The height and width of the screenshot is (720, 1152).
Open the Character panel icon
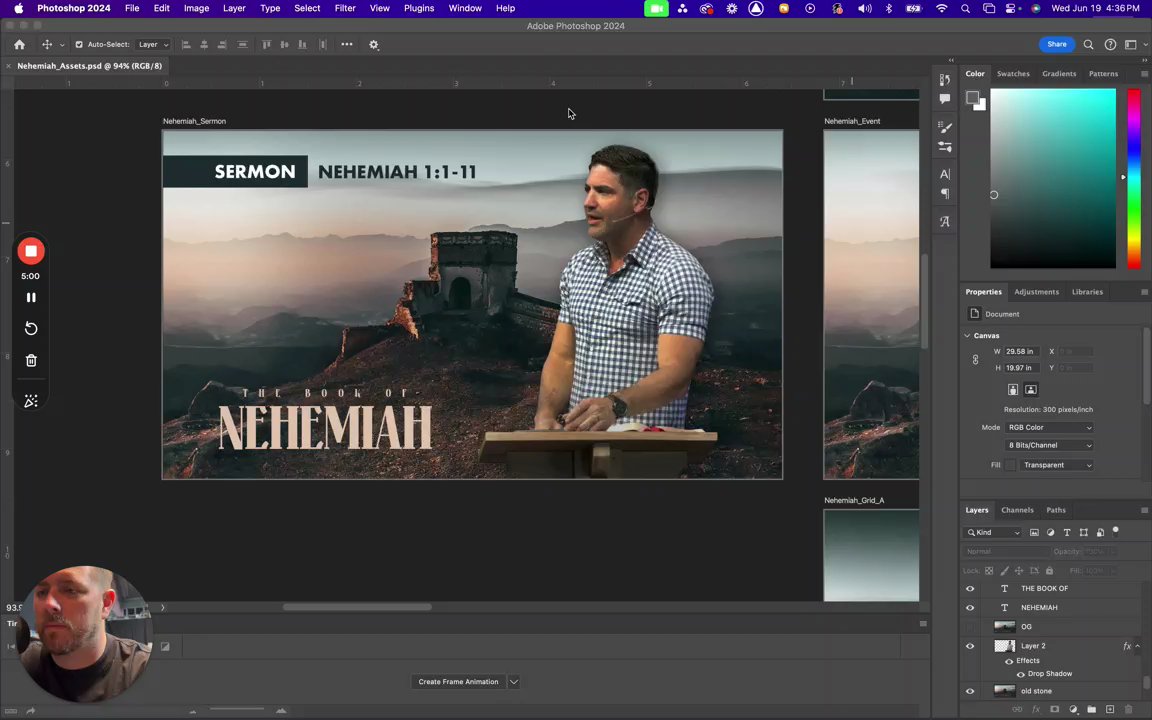[945, 174]
